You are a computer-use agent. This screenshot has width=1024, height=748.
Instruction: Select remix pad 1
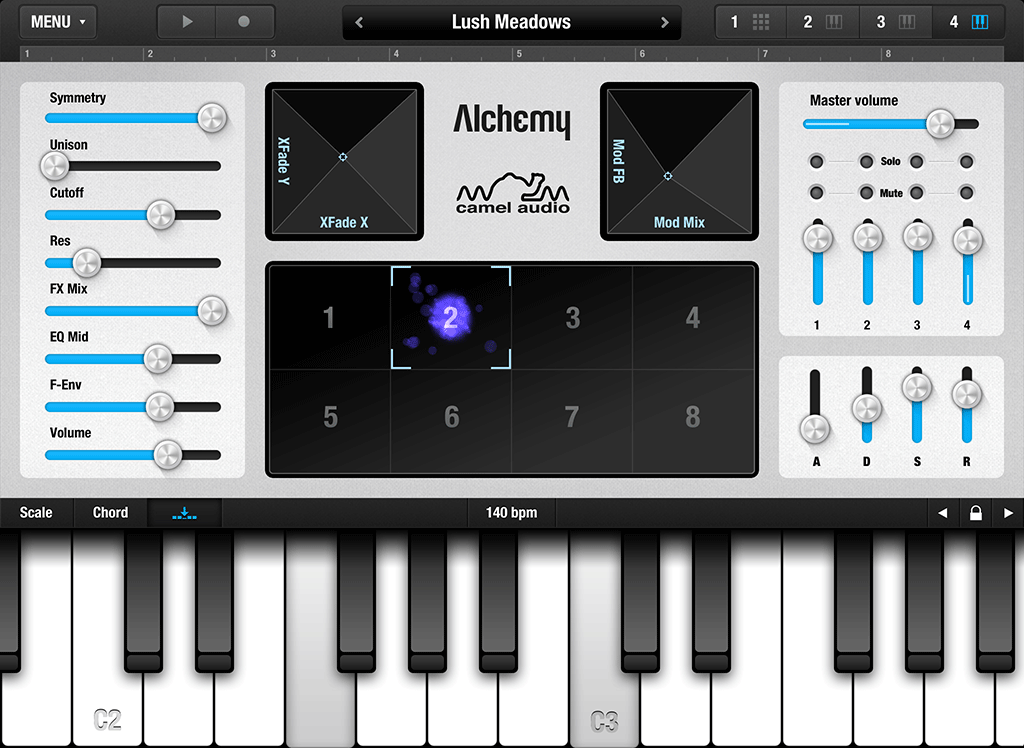pos(330,317)
